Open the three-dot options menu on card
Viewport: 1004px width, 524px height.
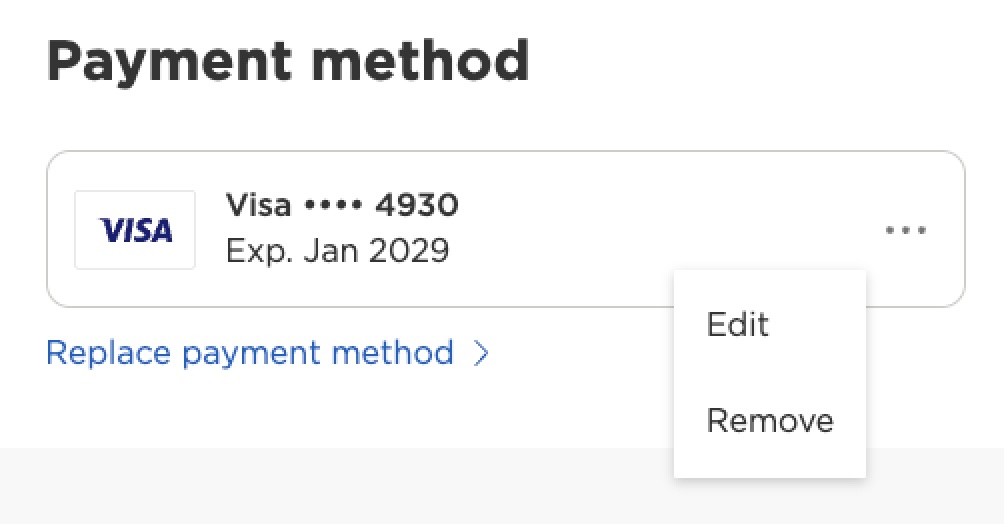[x=906, y=231]
